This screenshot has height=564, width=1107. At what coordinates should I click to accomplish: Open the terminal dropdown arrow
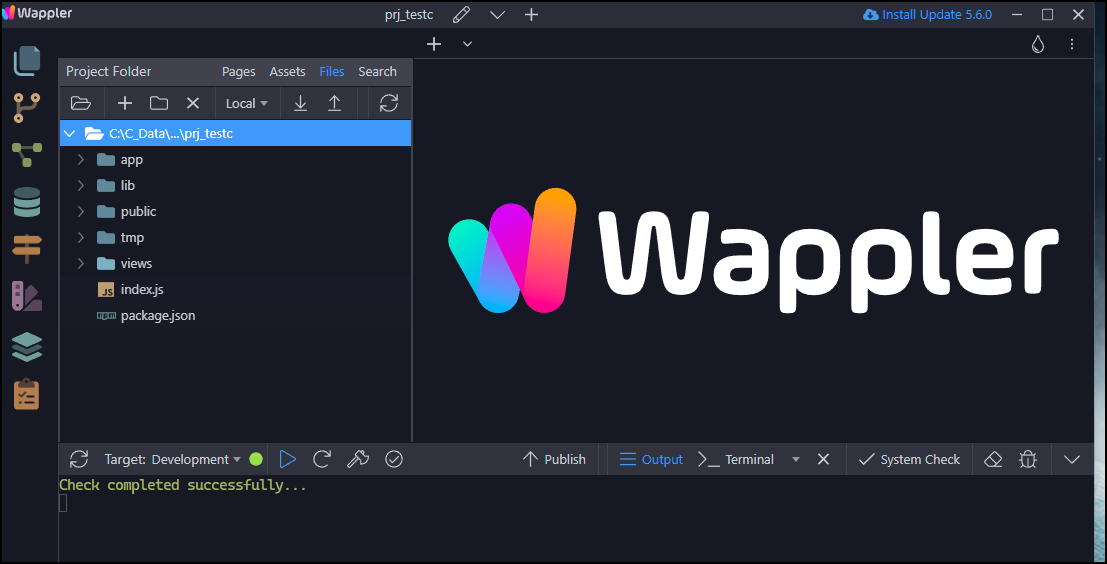pyautogui.click(x=796, y=460)
